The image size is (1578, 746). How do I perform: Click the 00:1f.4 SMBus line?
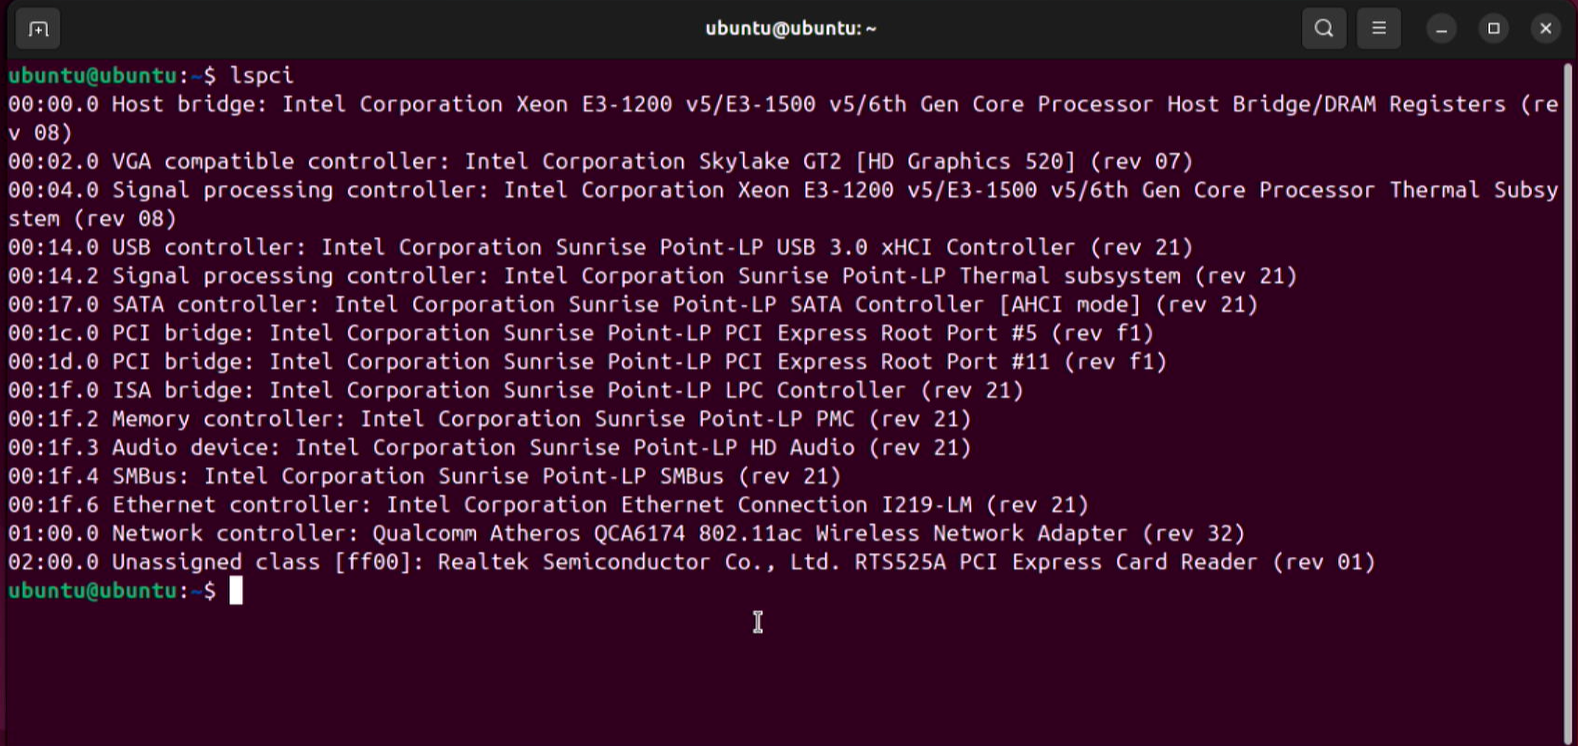(x=425, y=477)
